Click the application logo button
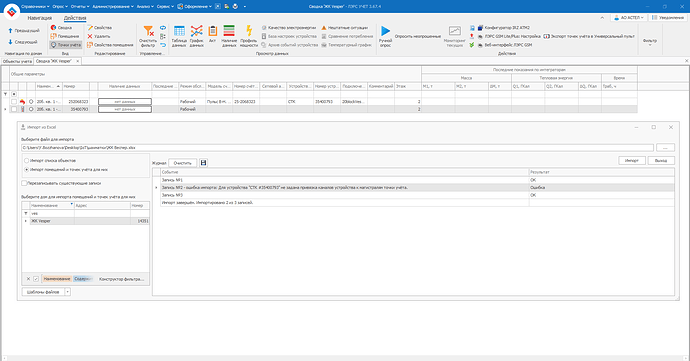The image size is (690, 361). (11, 11)
